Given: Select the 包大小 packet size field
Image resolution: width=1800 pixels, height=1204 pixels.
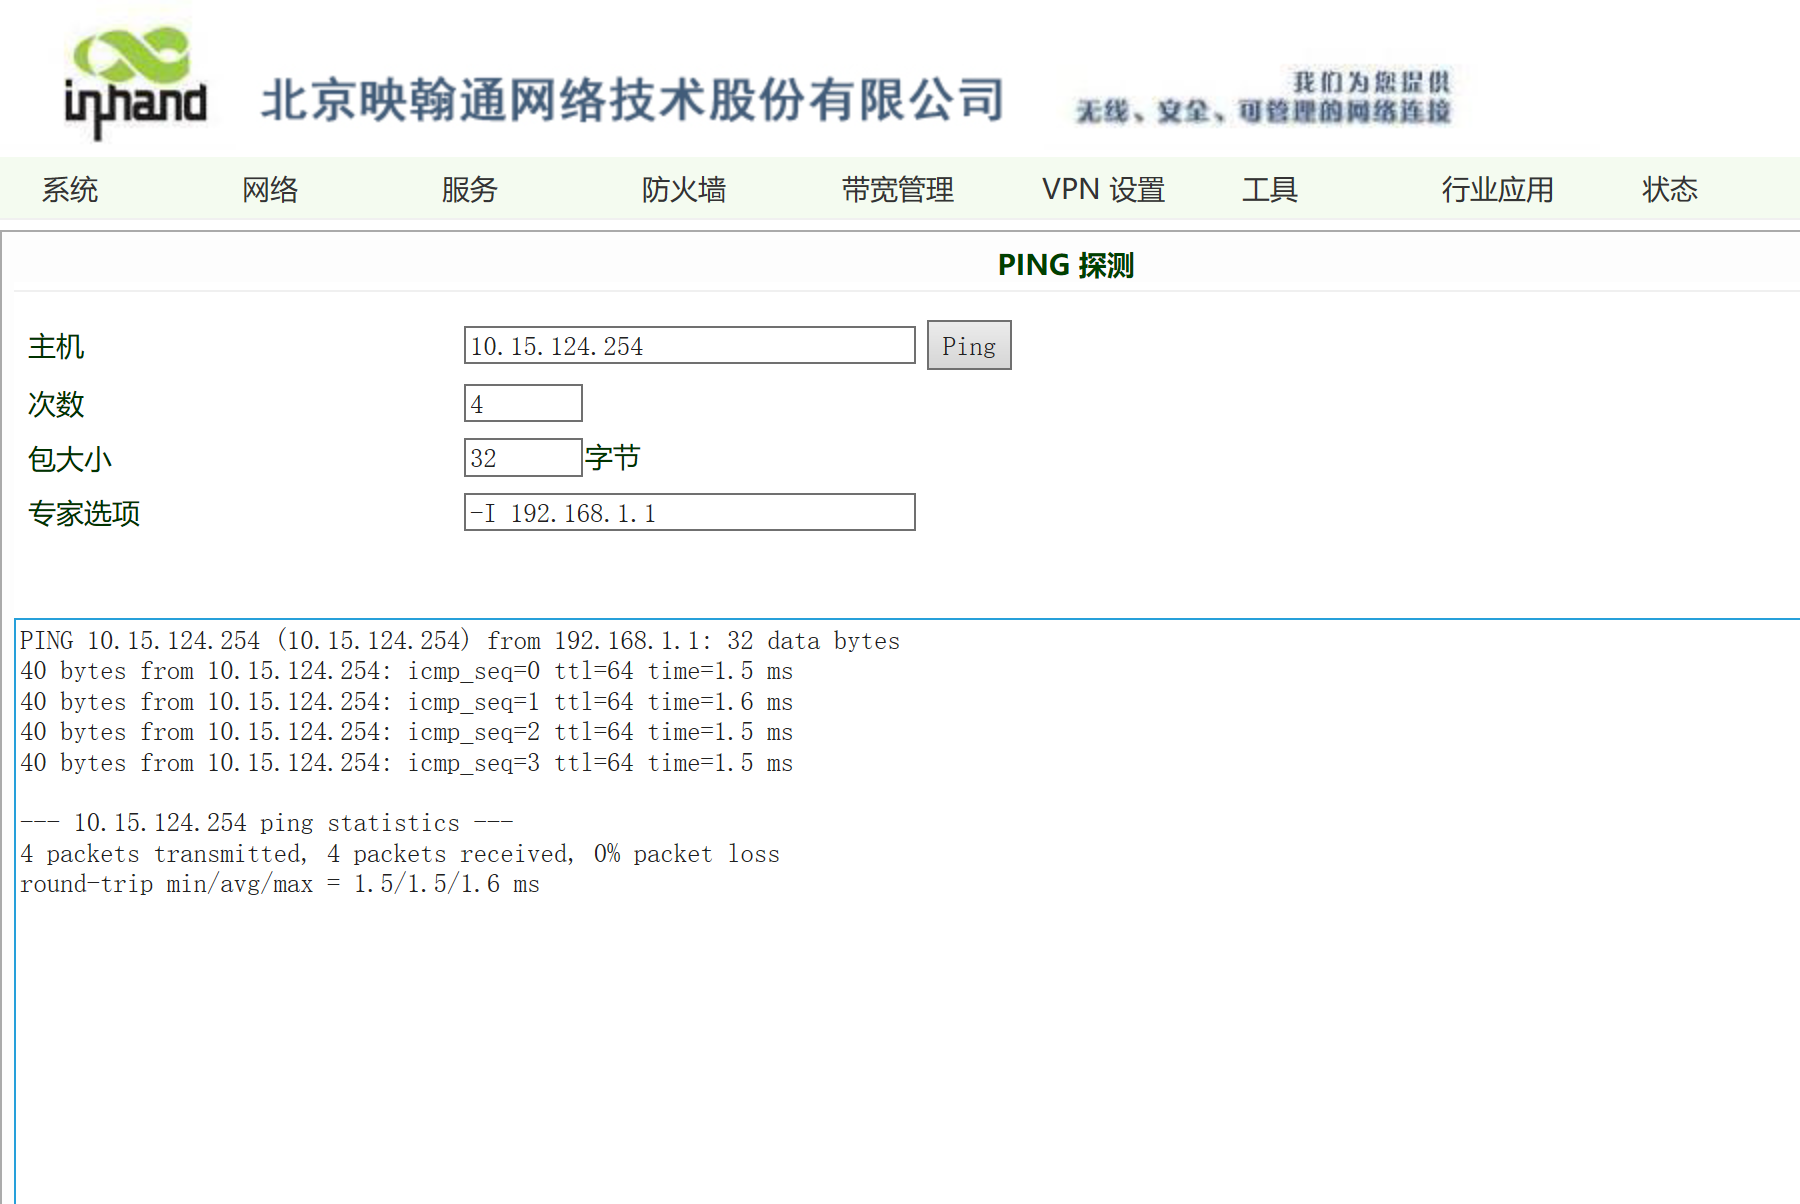Looking at the screenshot, I should click(522, 456).
